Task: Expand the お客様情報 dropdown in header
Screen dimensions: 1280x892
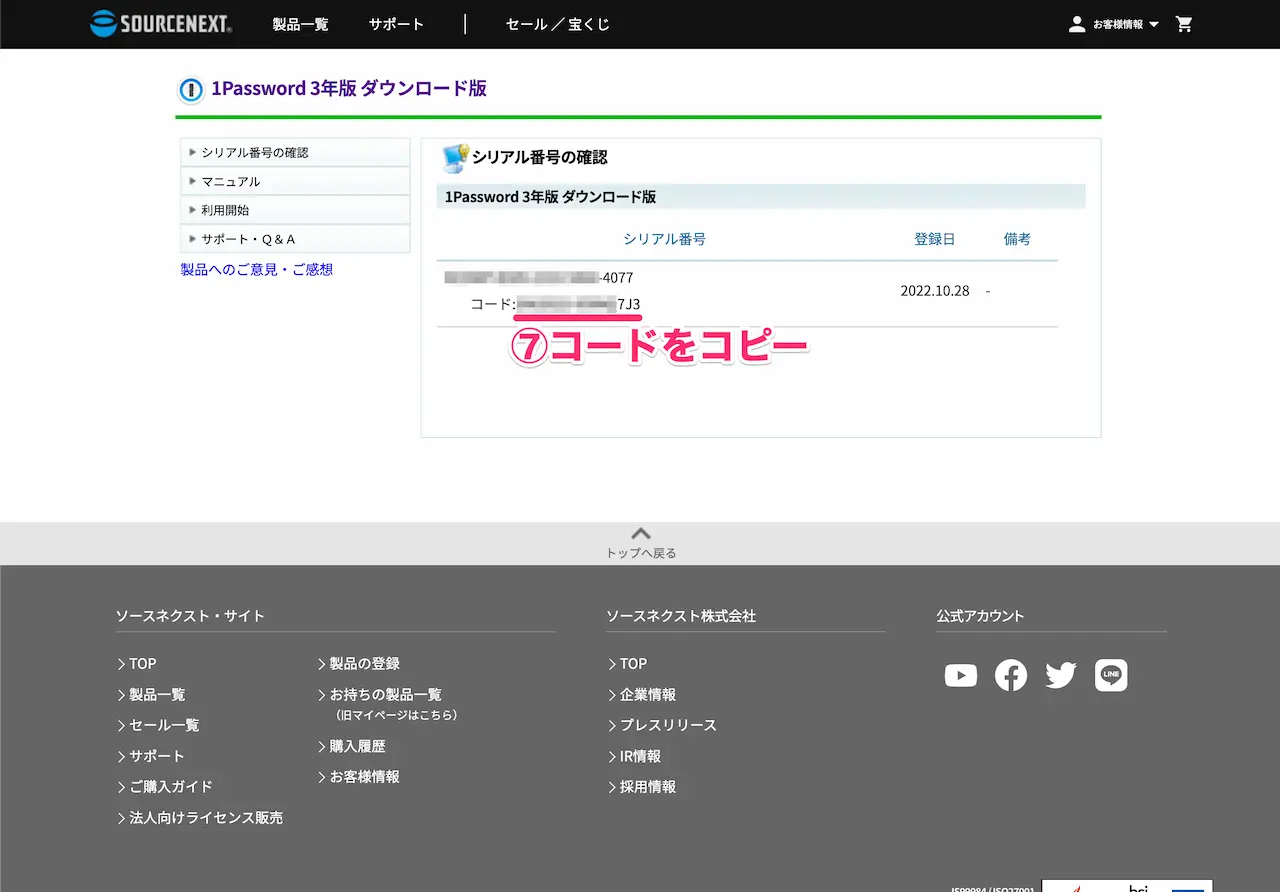Action: click(1125, 24)
